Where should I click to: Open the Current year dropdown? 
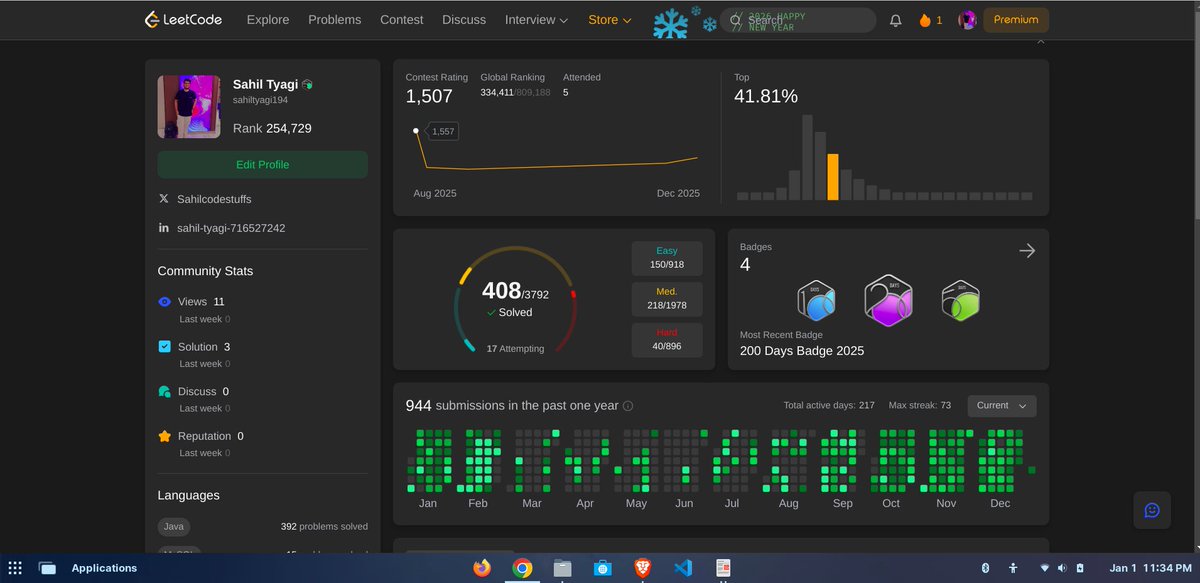pyautogui.click(x=1002, y=406)
